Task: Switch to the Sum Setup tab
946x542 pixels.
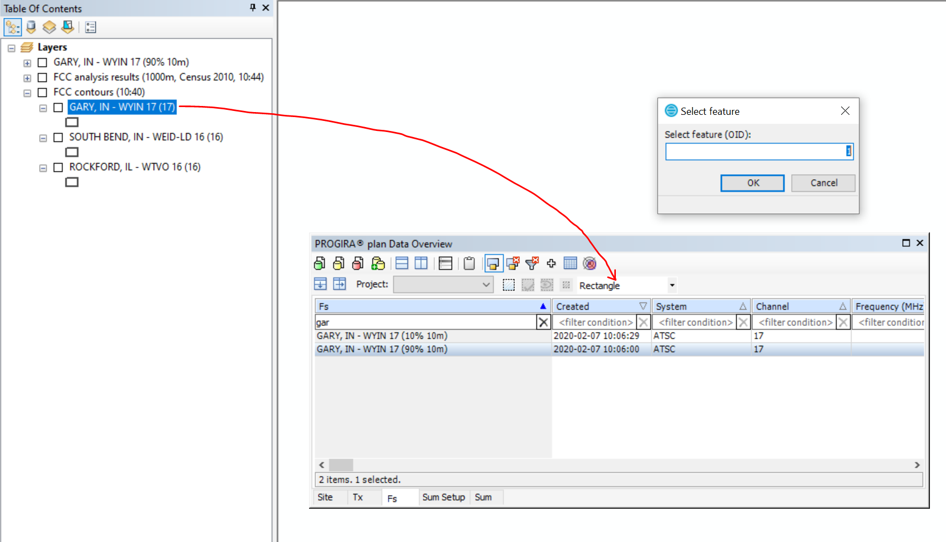Action: pyautogui.click(x=443, y=497)
